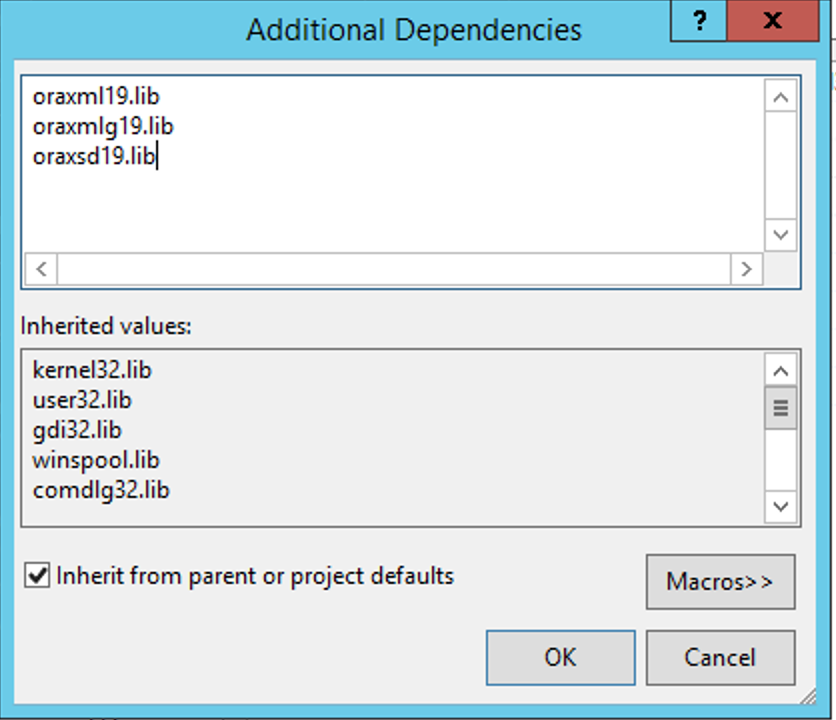Click up arrow of Inherited values scrollbar
This screenshot has width=836, height=720.
(x=781, y=370)
